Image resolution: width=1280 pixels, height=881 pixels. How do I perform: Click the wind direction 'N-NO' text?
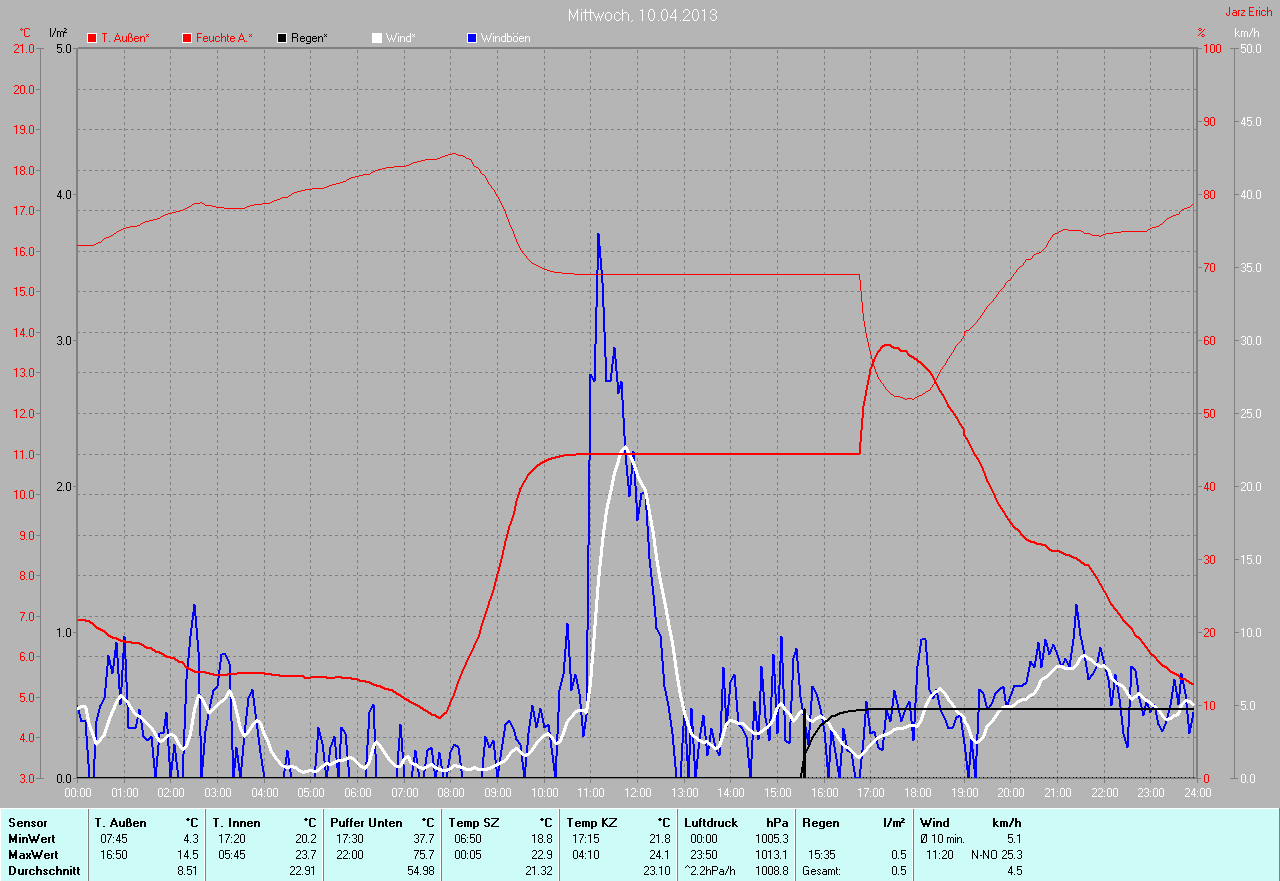point(984,855)
